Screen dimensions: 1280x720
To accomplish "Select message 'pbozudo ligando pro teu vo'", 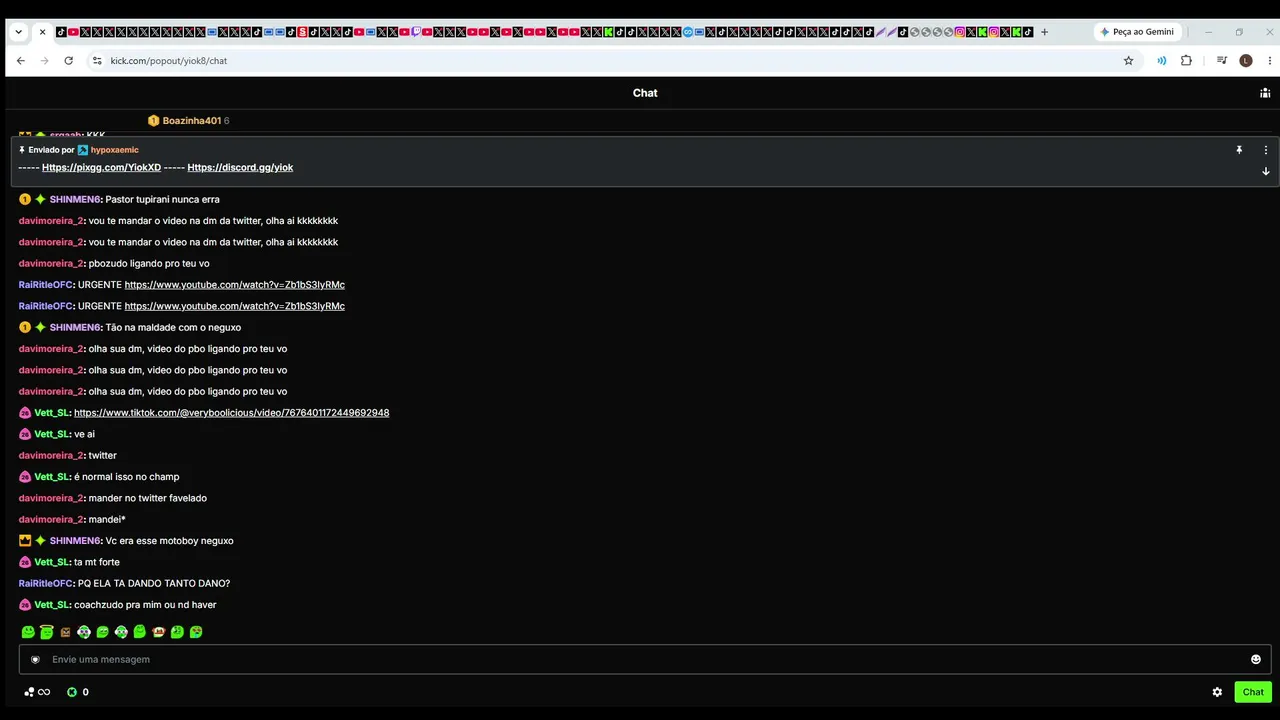I will (x=149, y=263).
